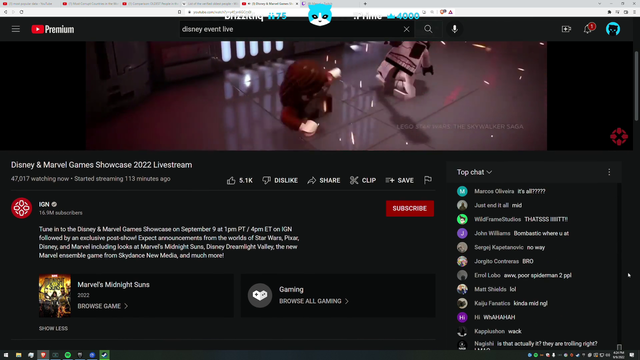Click the browser reload button

pos(21,12)
